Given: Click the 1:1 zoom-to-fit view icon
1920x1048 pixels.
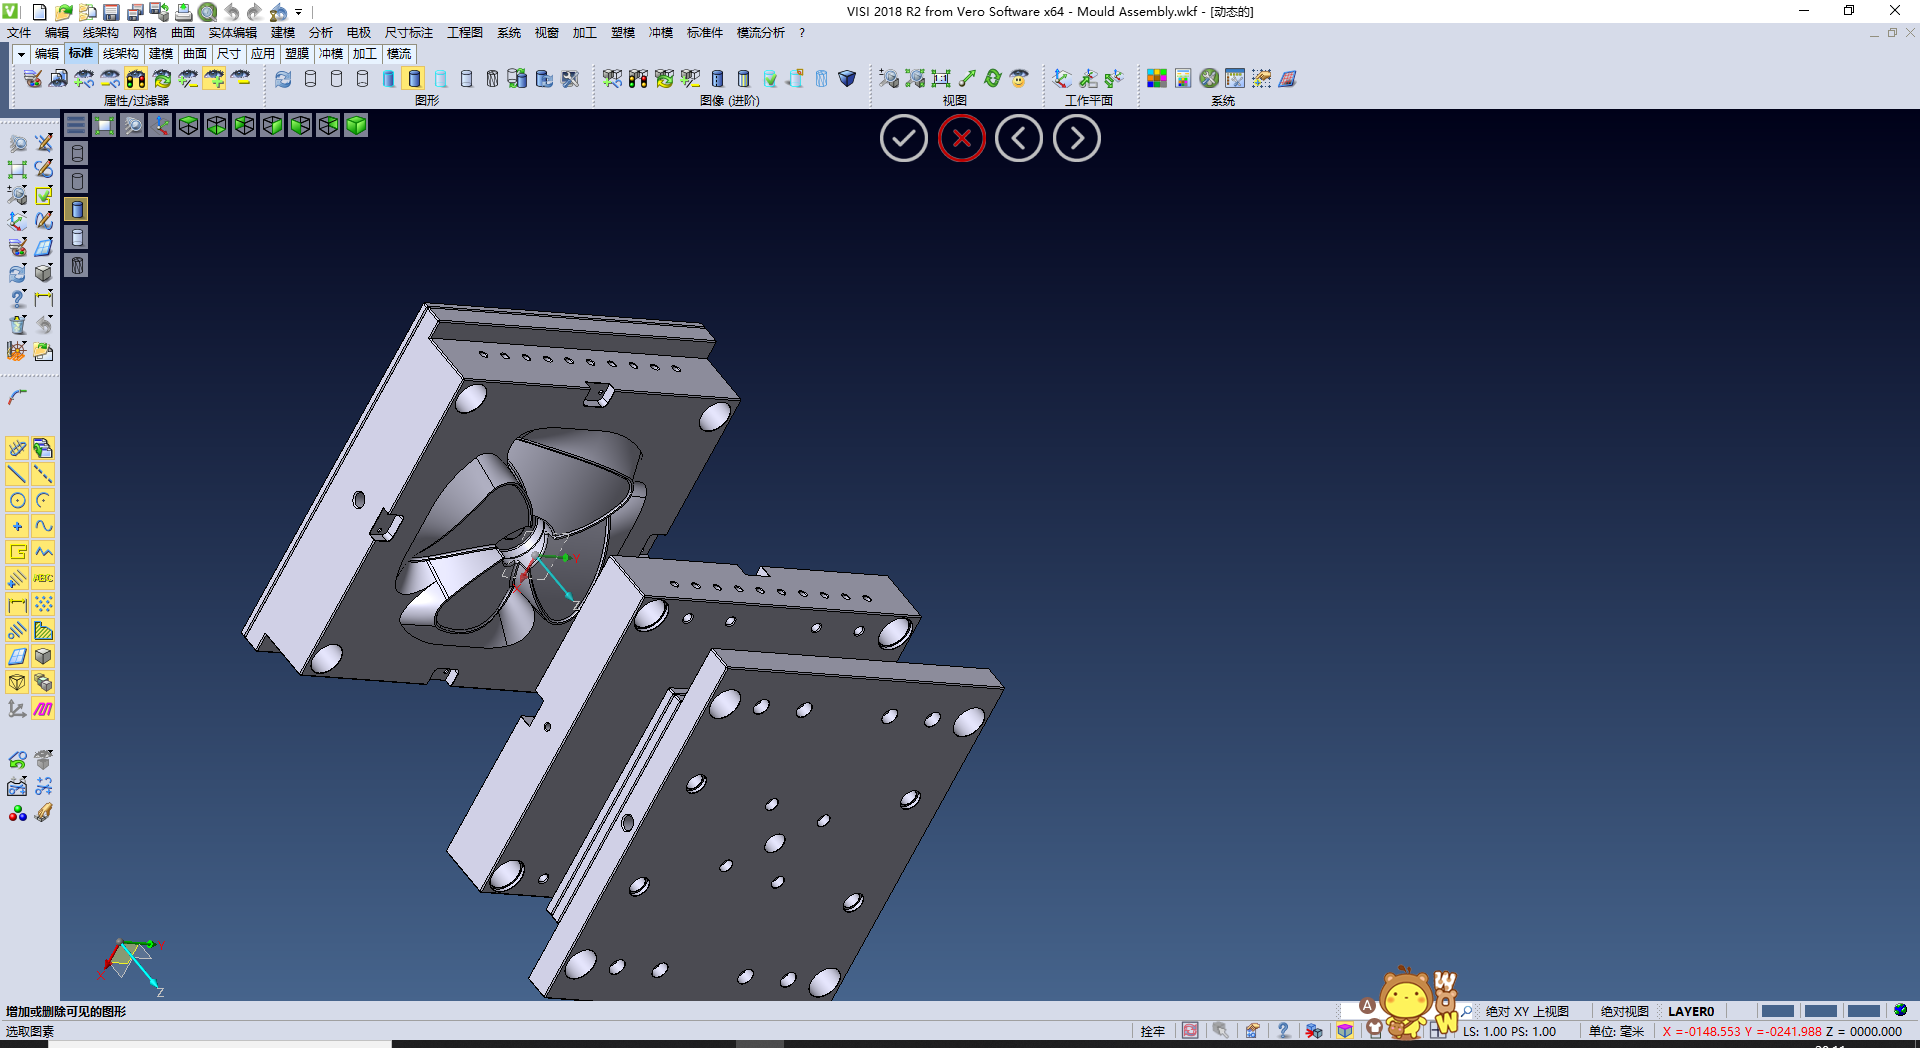Looking at the screenshot, I should pyautogui.click(x=941, y=79).
